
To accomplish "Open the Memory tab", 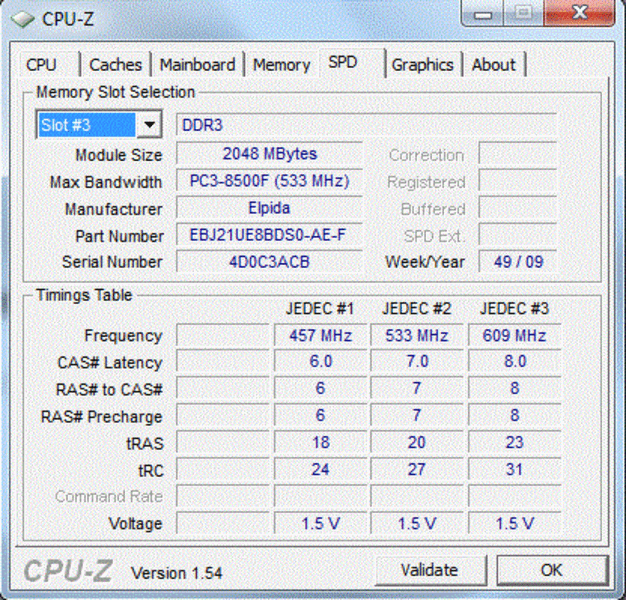I will coord(281,65).
